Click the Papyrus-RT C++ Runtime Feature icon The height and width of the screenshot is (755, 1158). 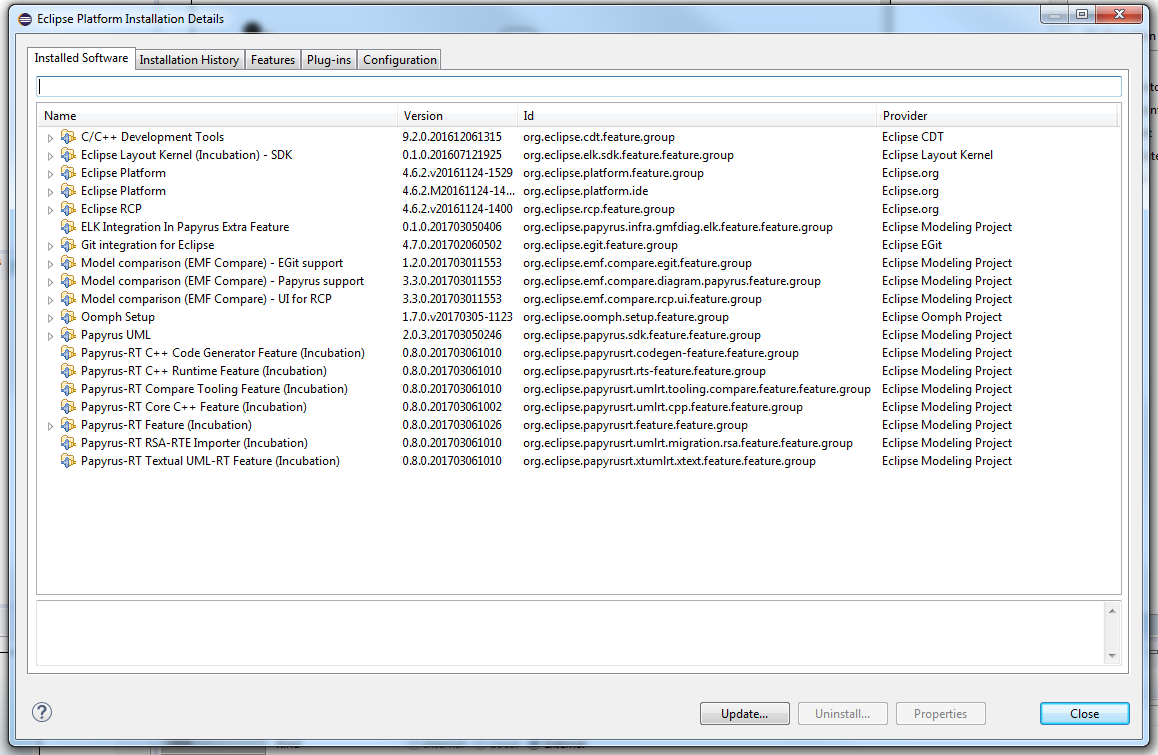[68, 371]
